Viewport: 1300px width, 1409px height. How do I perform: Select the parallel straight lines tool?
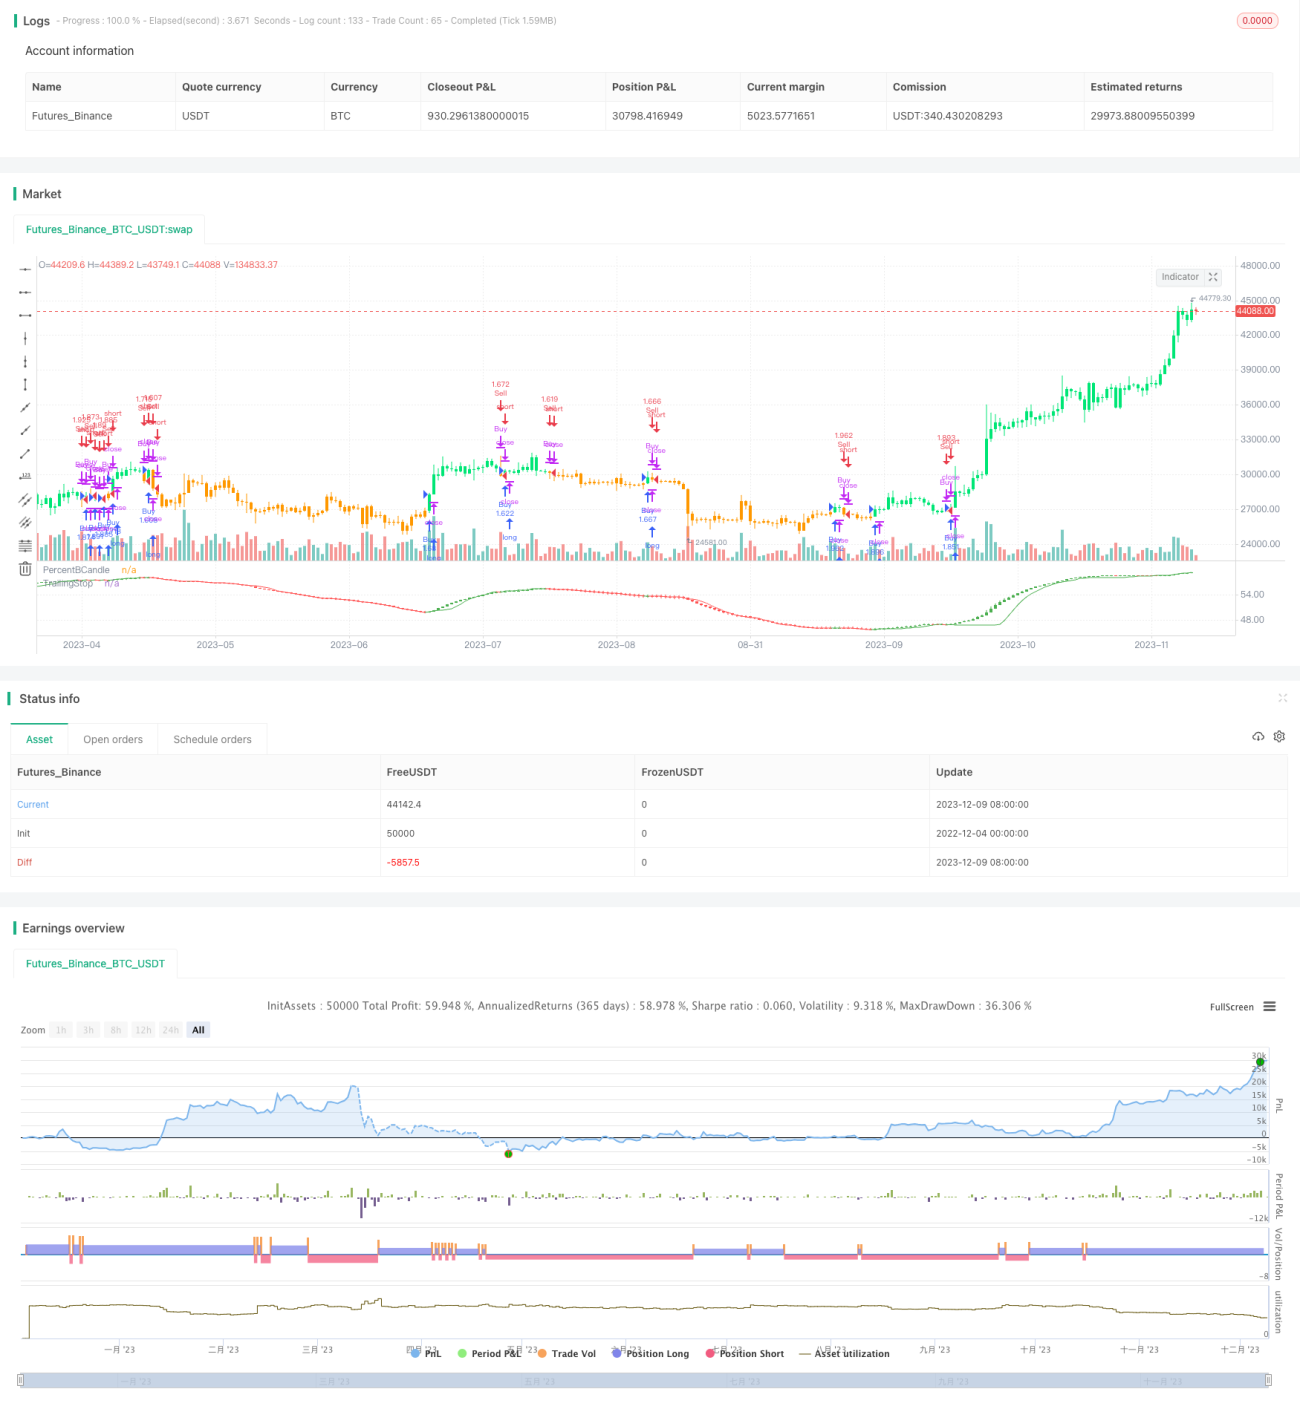pyautogui.click(x=25, y=522)
